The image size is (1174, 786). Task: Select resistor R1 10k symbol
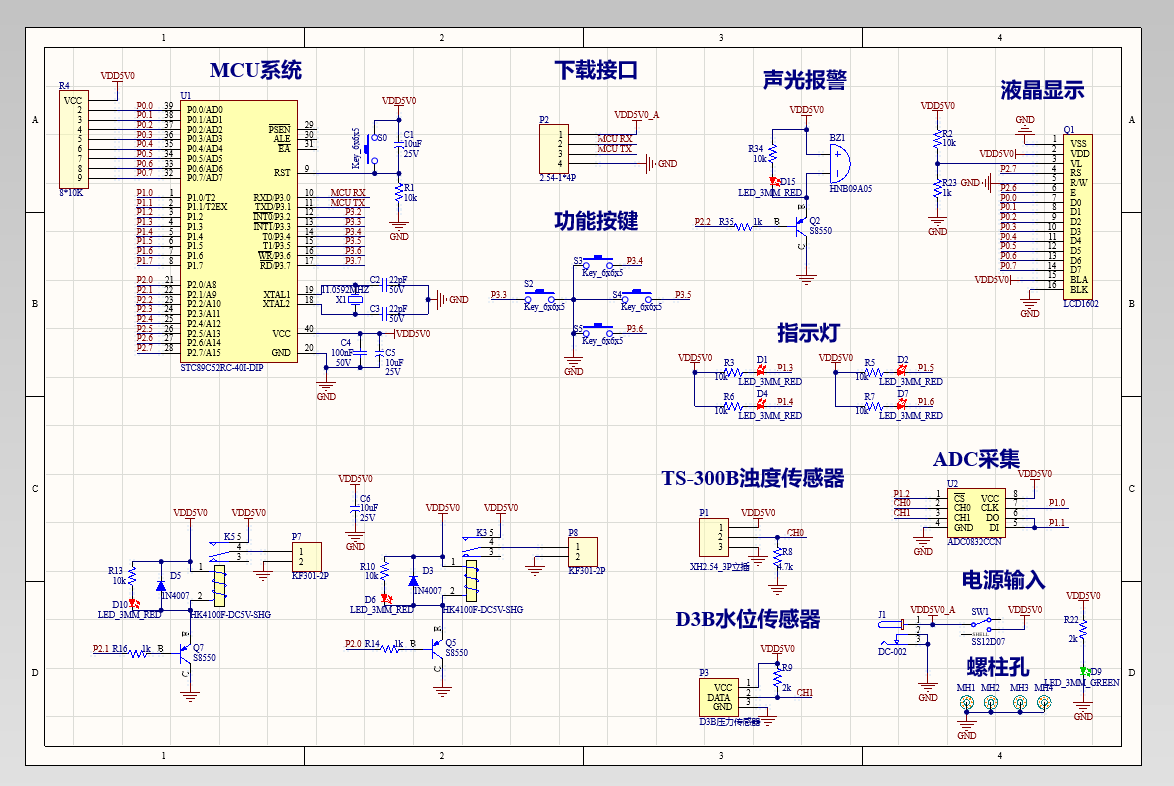(399, 192)
